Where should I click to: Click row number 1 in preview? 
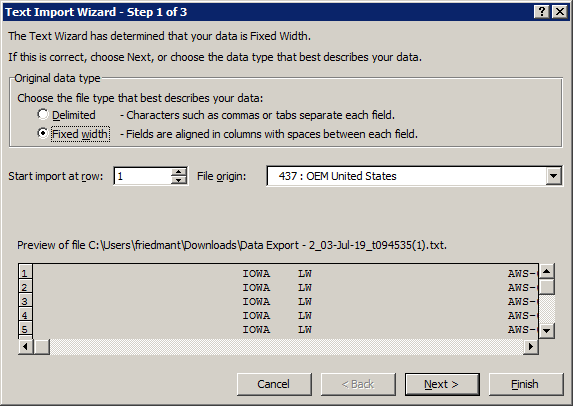[25, 273]
